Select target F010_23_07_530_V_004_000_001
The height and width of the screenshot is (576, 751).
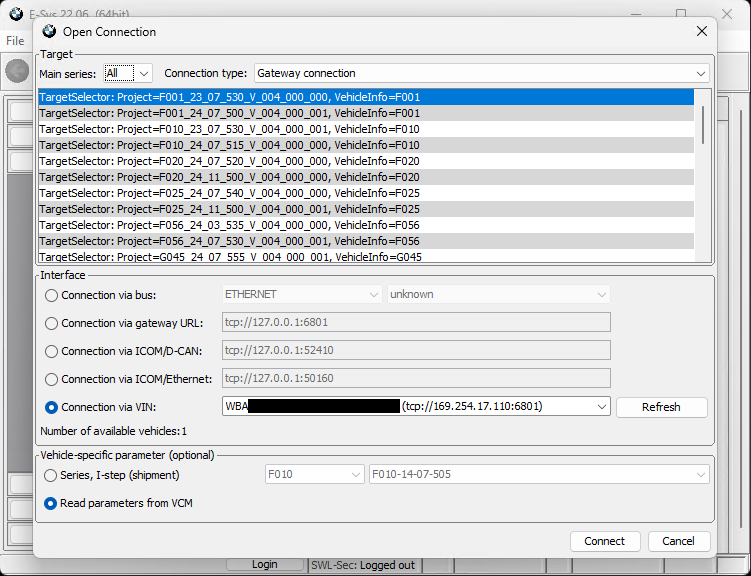[x=366, y=129]
